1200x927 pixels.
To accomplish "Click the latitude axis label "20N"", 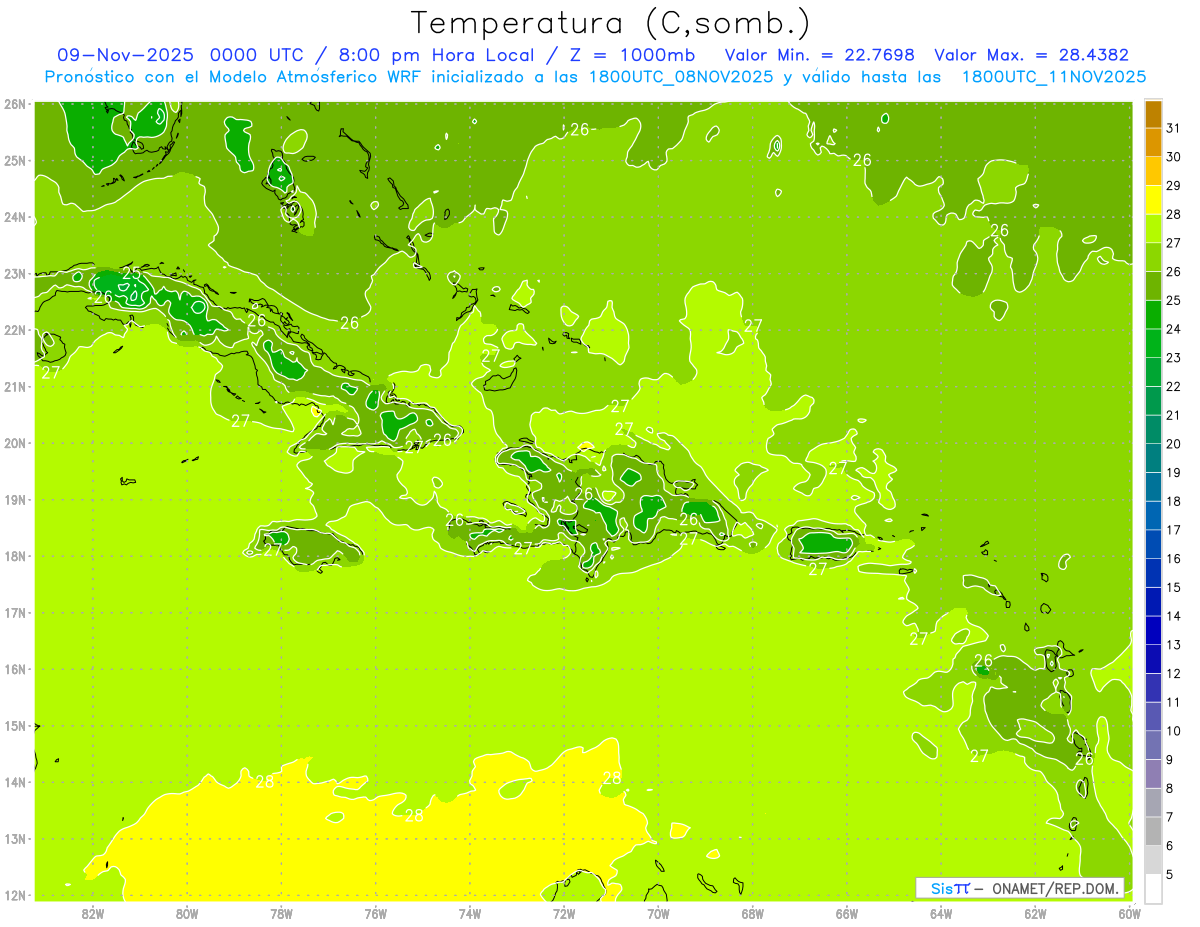I will [15, 443].
